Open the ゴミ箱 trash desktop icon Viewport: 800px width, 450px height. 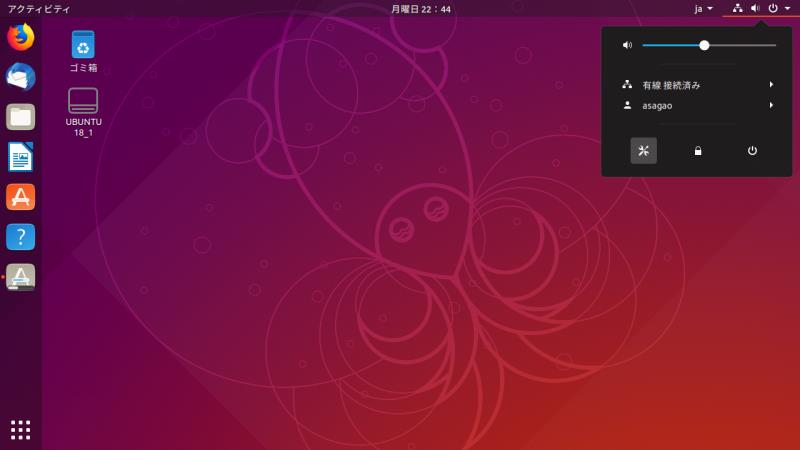tap(83, 52)
